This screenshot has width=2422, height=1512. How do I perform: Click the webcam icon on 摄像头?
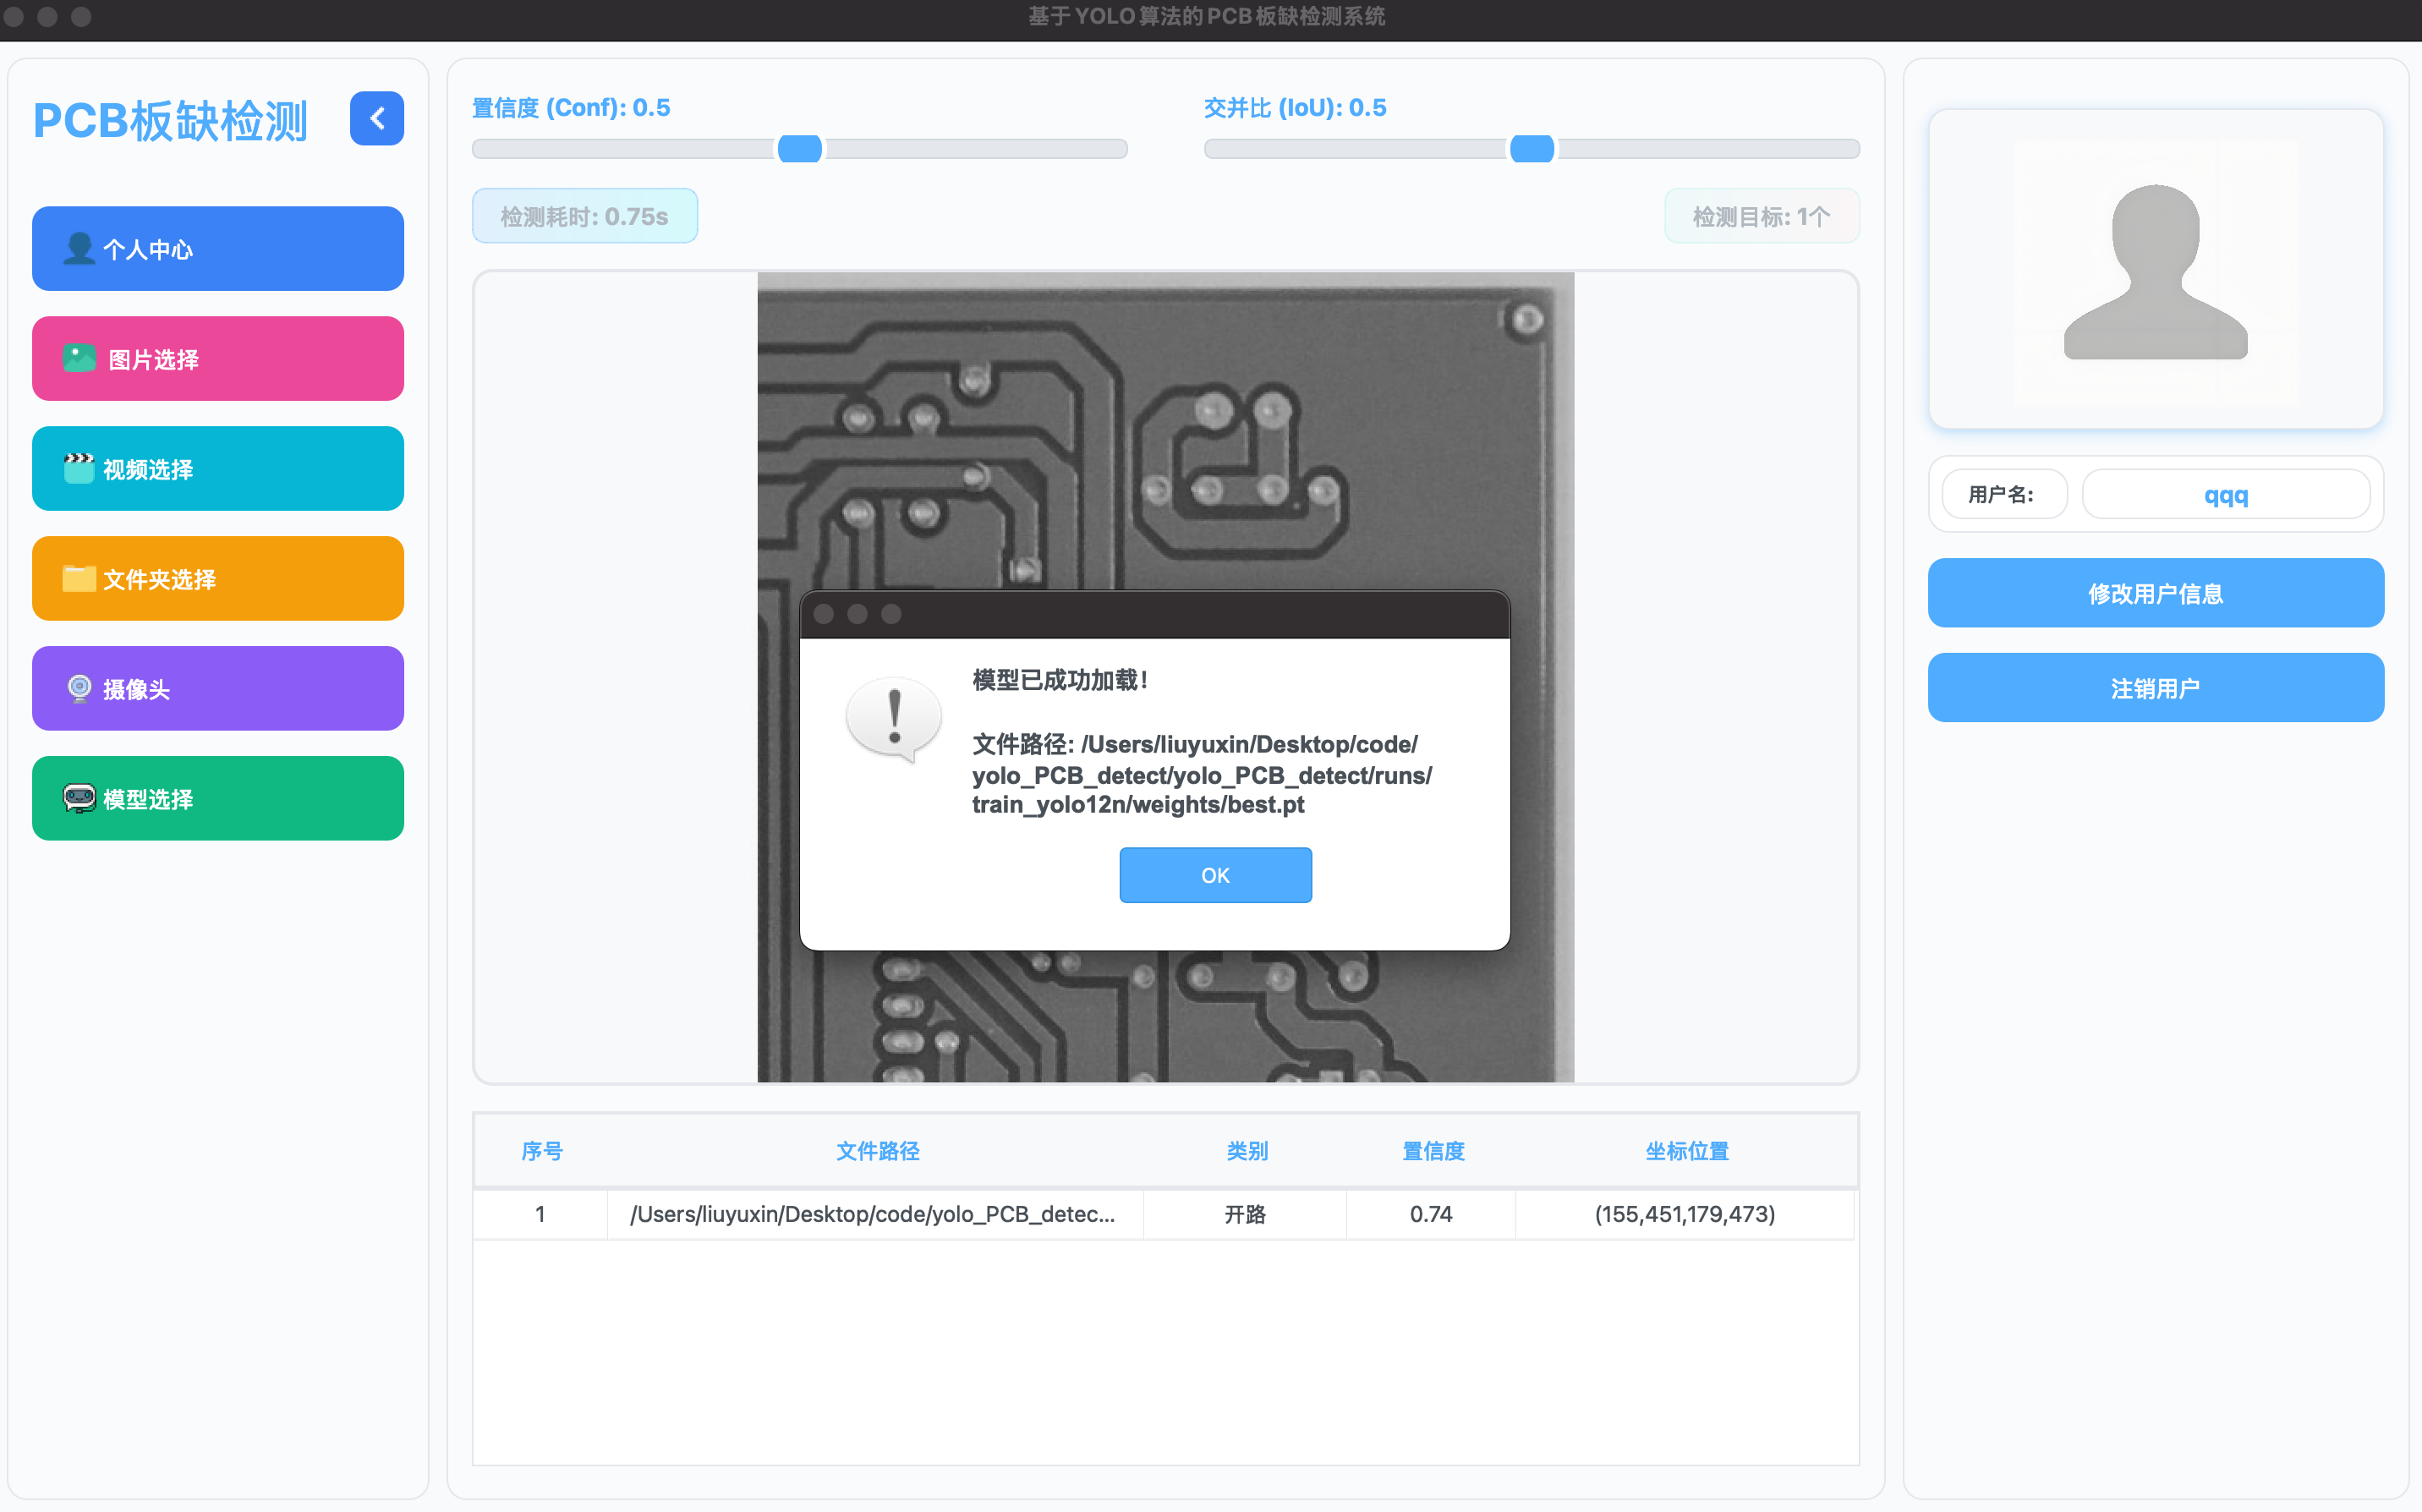point(79,688)
